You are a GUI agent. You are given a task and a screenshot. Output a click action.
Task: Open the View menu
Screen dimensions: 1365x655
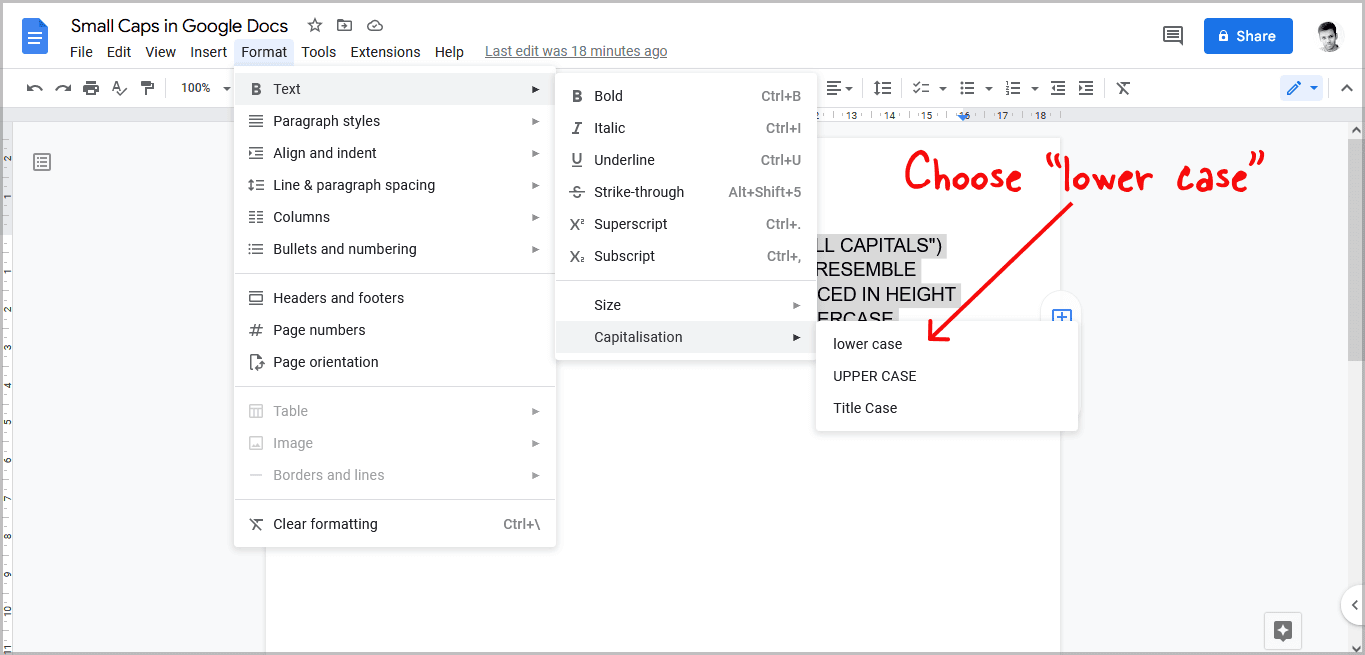point(160,52)
